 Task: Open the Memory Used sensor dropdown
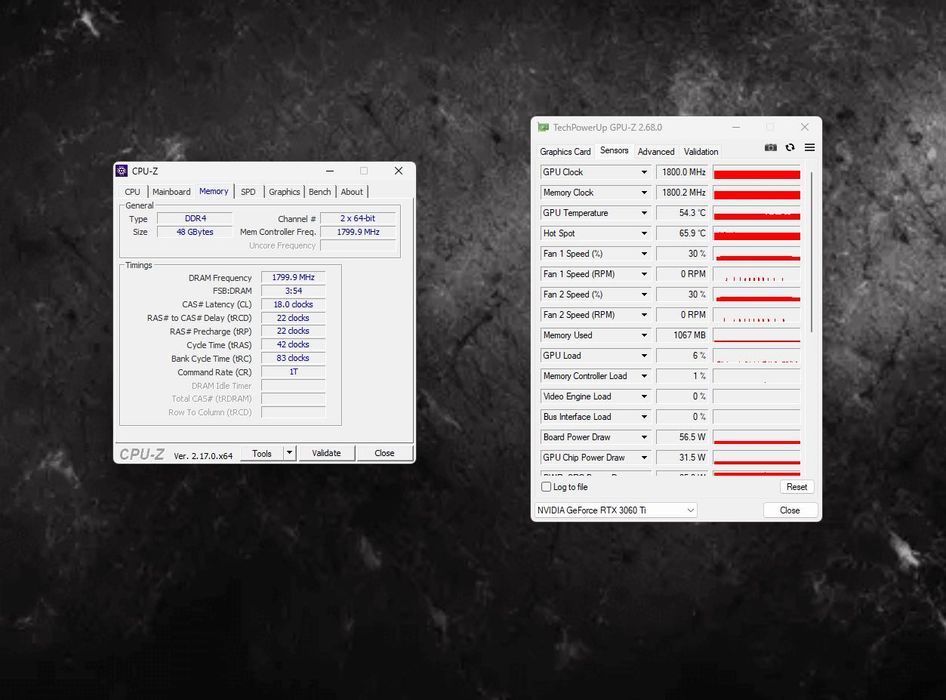tap(644, 335)
